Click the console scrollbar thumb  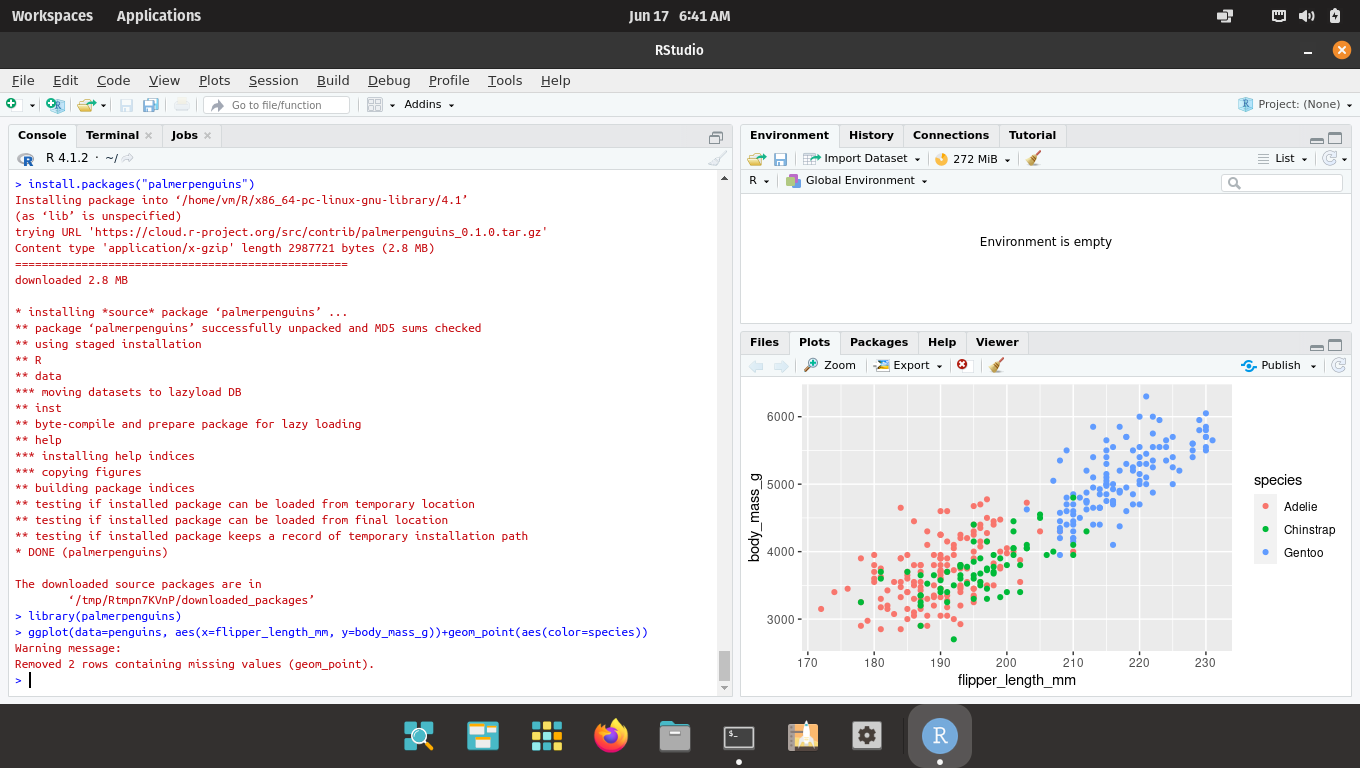click(x=724, y=665)
